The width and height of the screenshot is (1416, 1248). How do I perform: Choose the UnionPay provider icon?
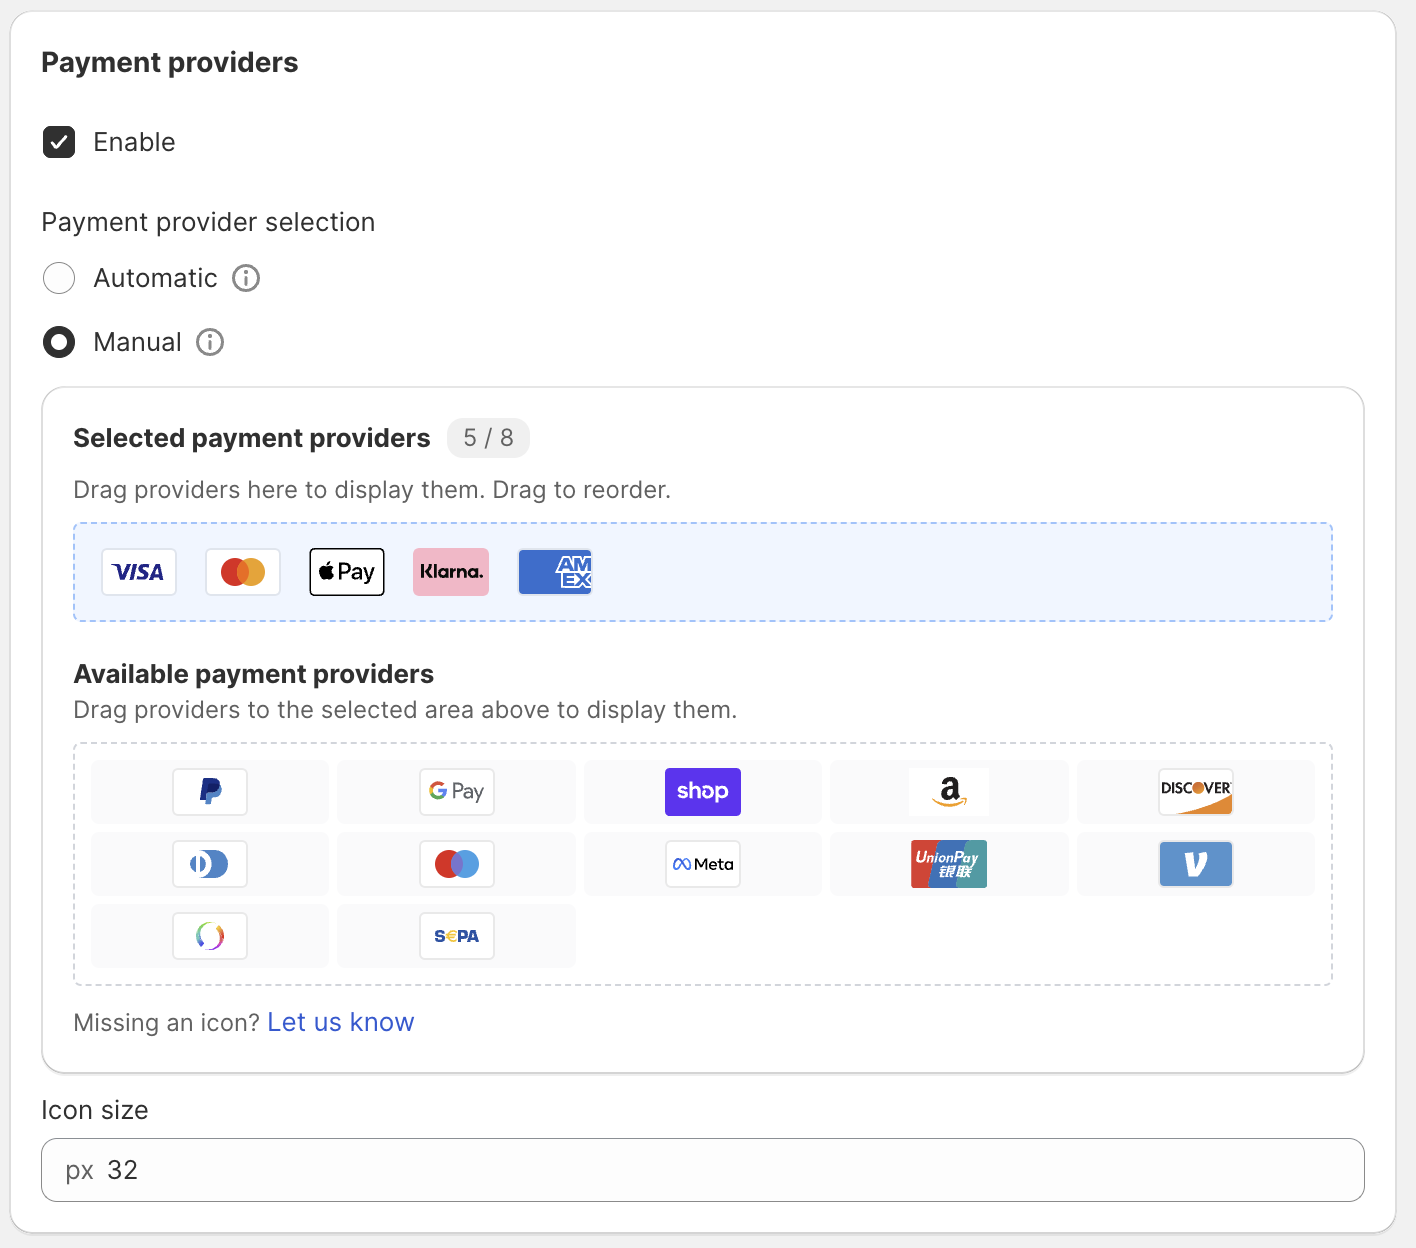(x=950, y=864)
